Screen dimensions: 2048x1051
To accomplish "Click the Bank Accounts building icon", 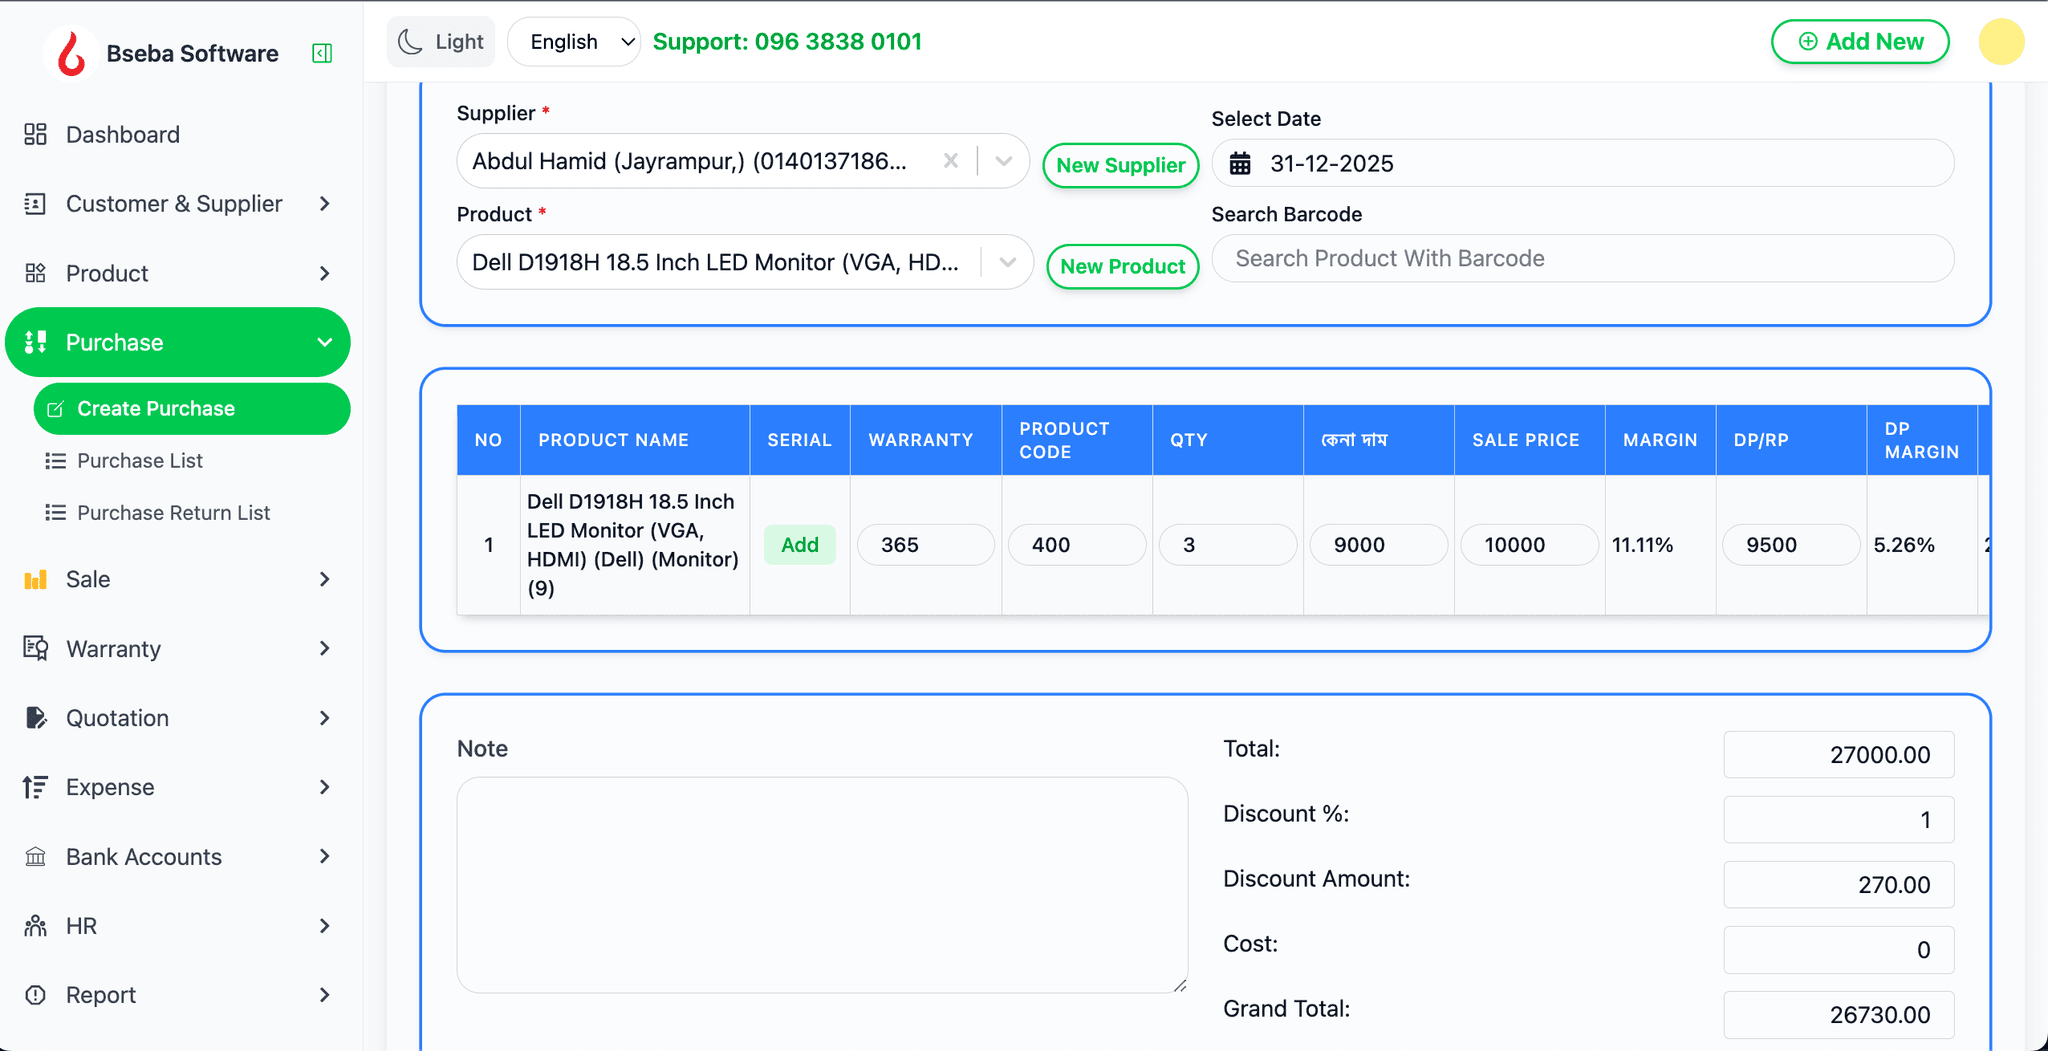I will click(36, 857).
